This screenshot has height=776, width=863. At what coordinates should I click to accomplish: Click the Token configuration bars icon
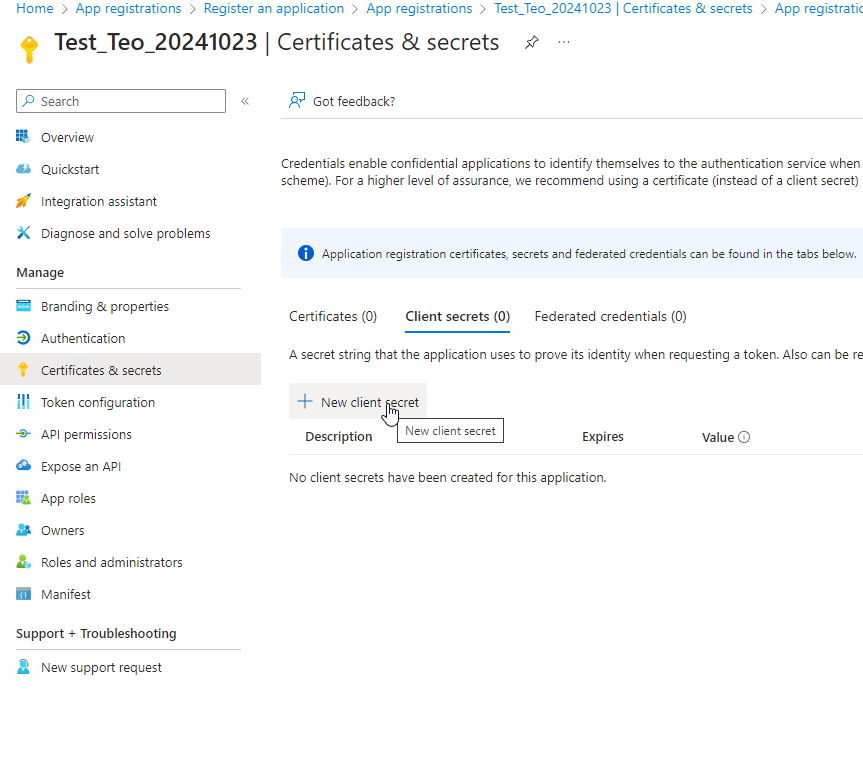coord(23,402)
